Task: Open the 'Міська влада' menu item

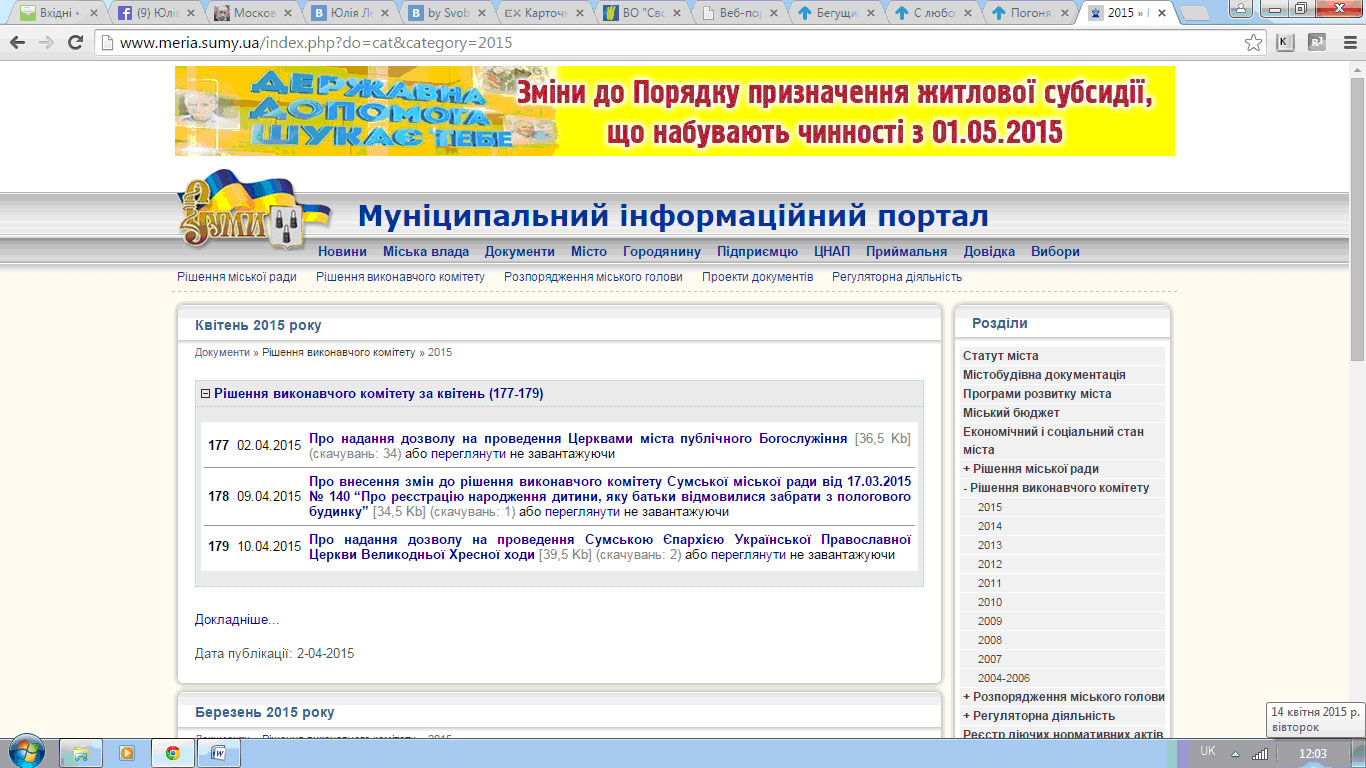Action: point(426,252)
